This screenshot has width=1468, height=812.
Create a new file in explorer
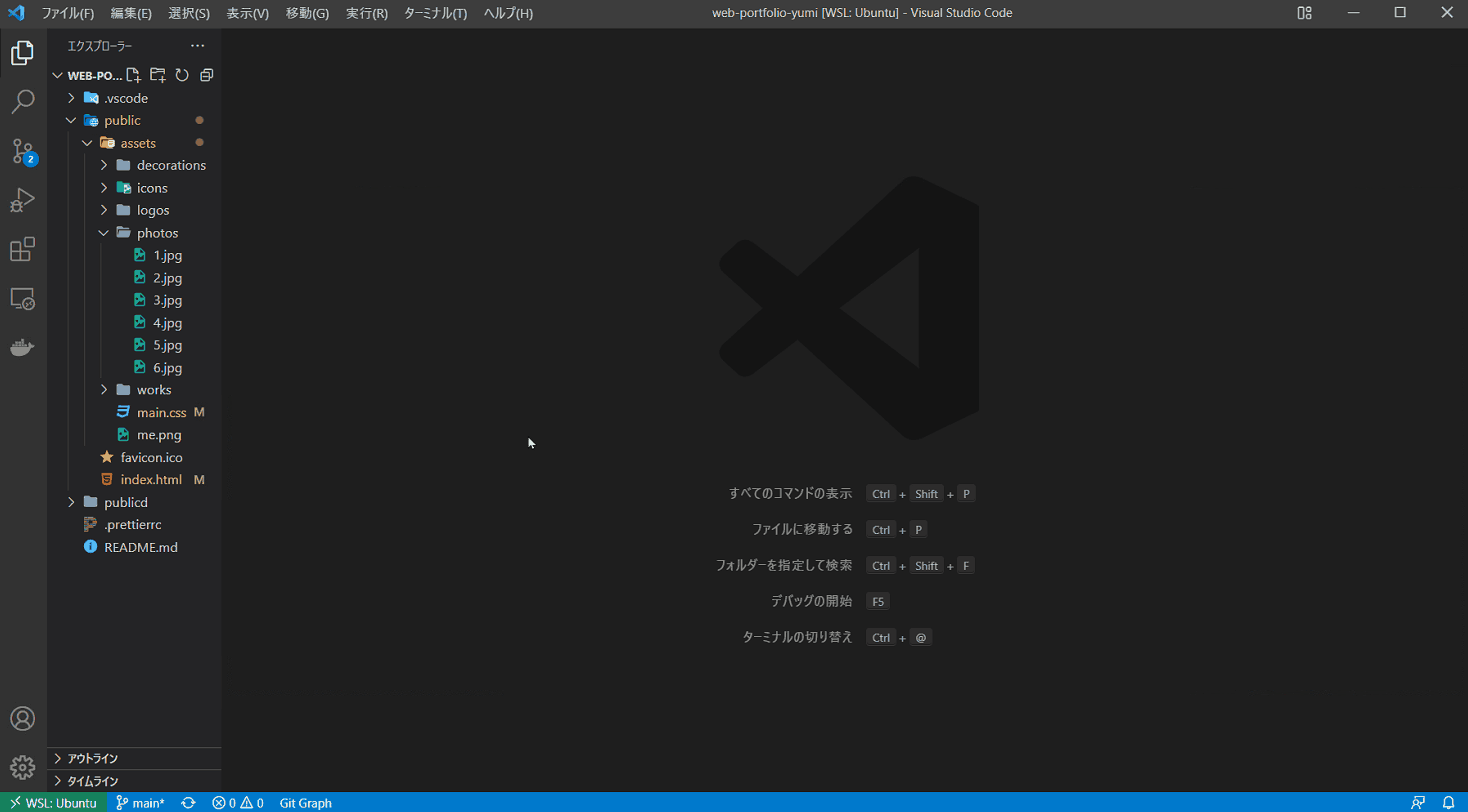point(134,75)
